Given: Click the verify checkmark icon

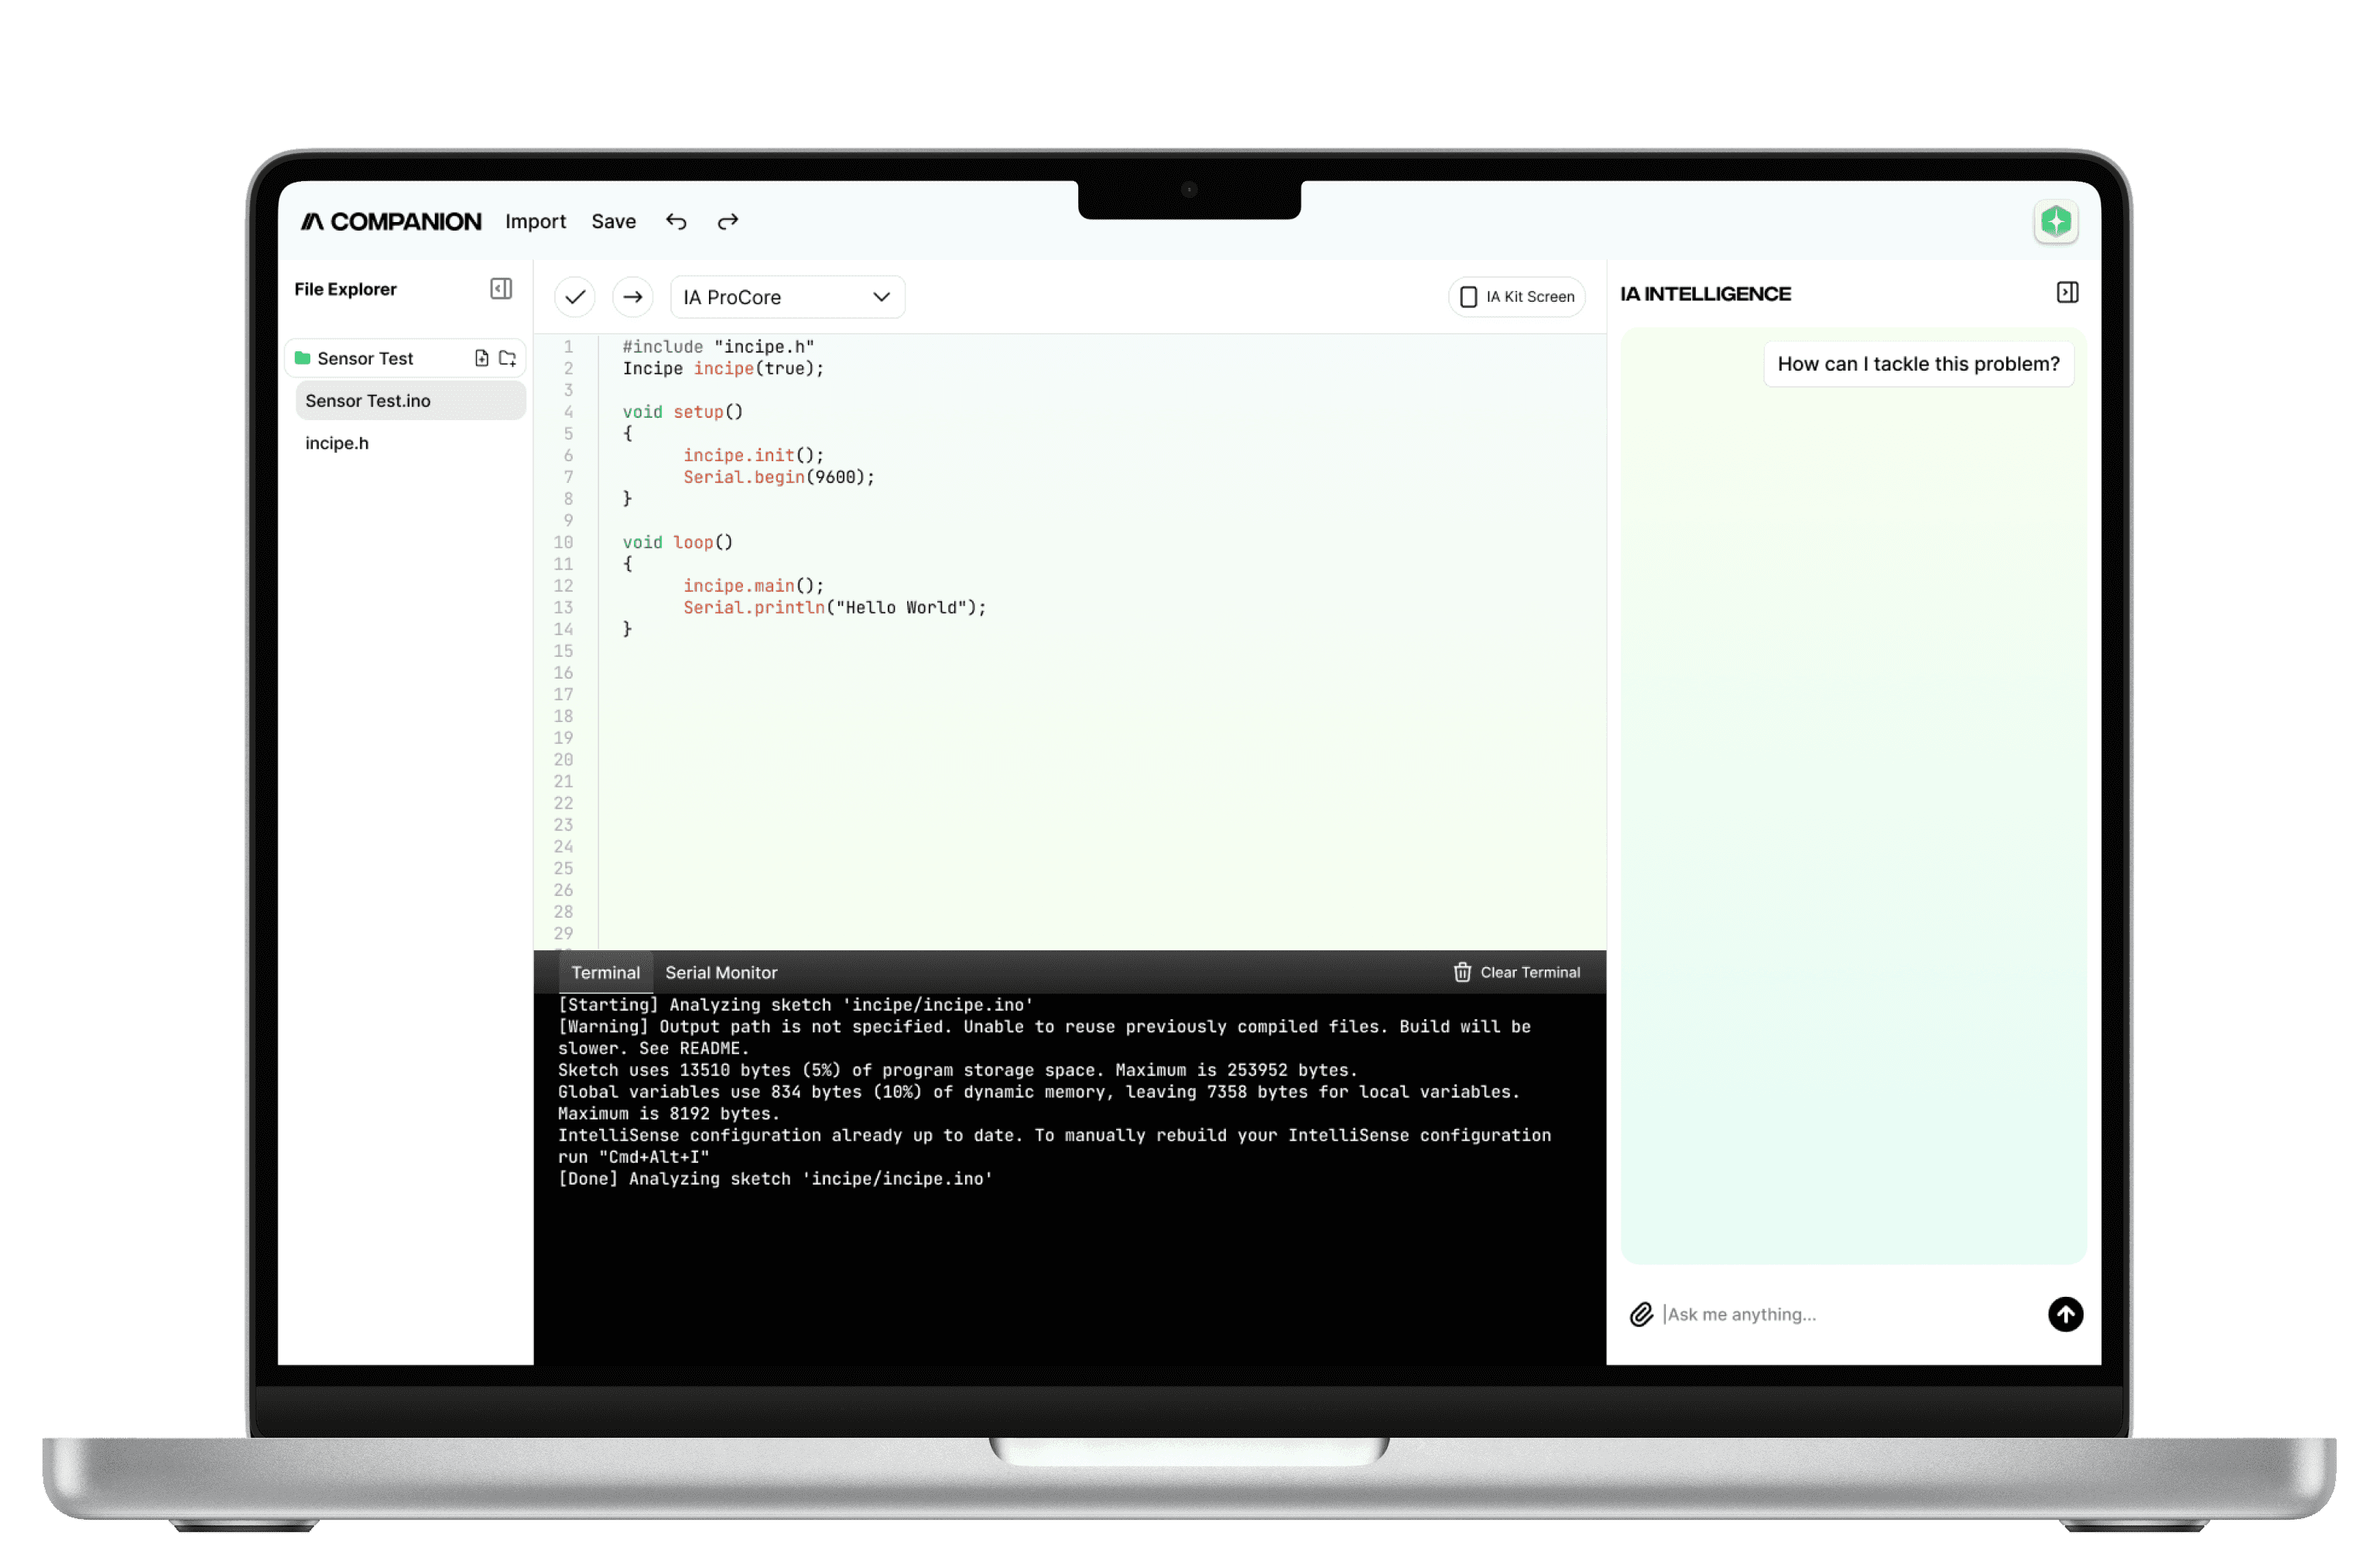Looking at the screenshot, I should click(575, 297).
